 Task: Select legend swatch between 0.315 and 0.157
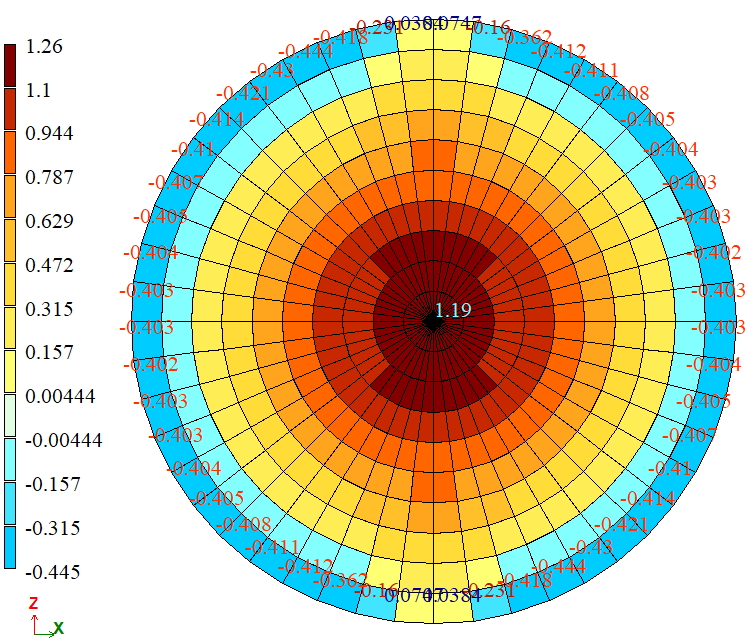[10, 329]
